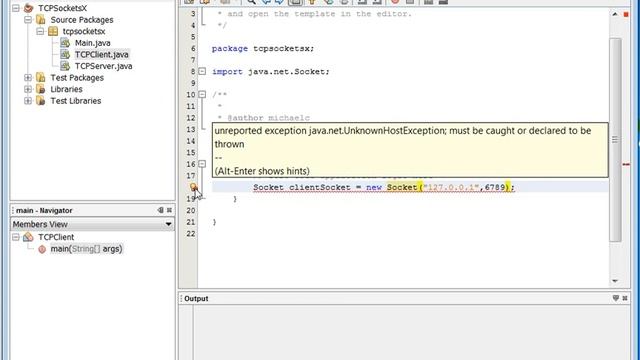The width and height of the screenshot is (640, 360).
Task: Select TCPClient.java in the project tree
Action: (102, 54)
